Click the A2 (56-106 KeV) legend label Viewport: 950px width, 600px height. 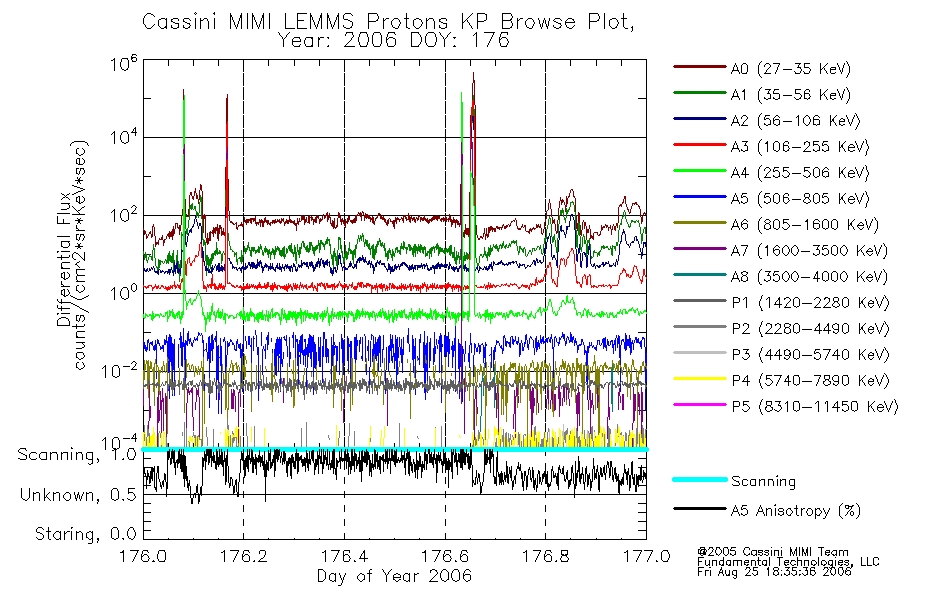click(796, 121)
